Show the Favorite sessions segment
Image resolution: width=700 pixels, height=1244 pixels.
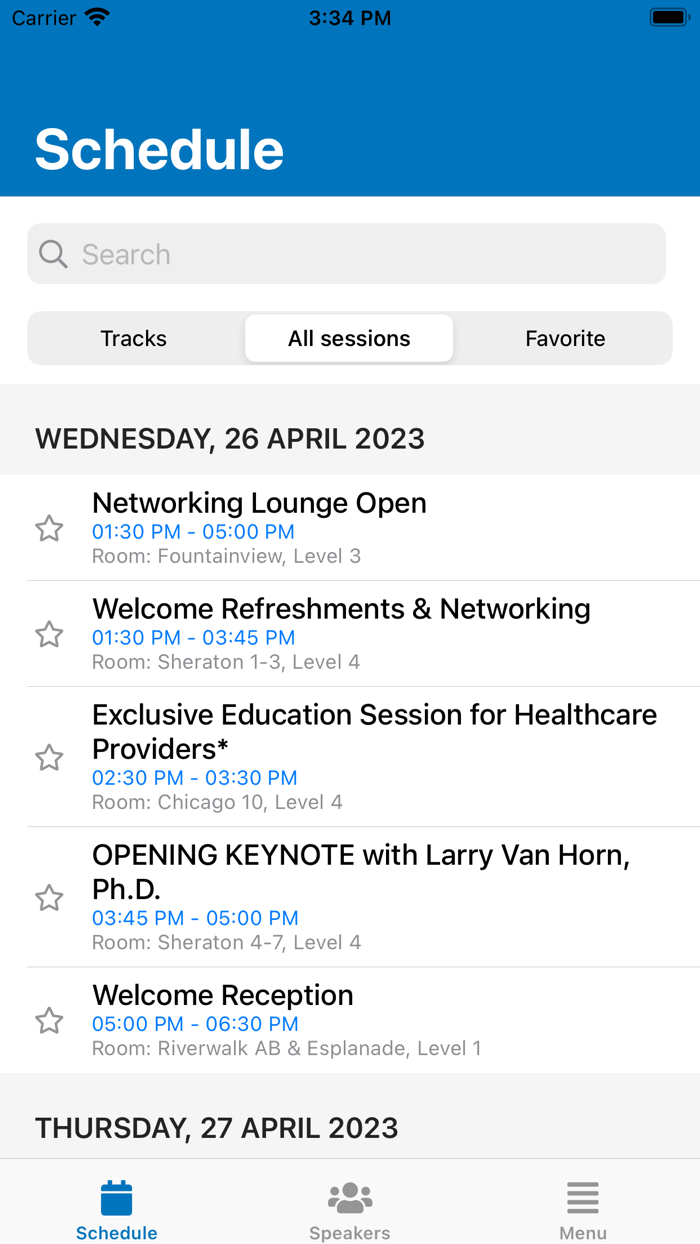click(565, 339)
